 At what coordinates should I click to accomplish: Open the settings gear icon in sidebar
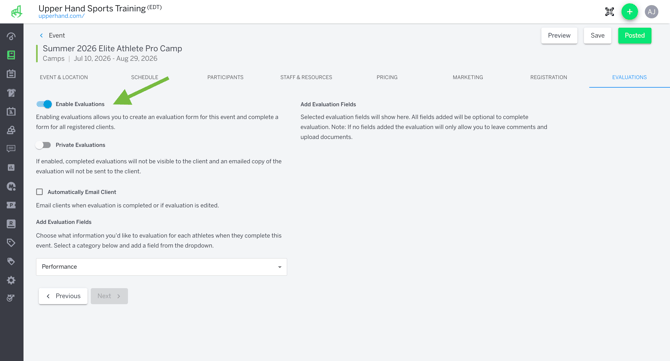11,280
